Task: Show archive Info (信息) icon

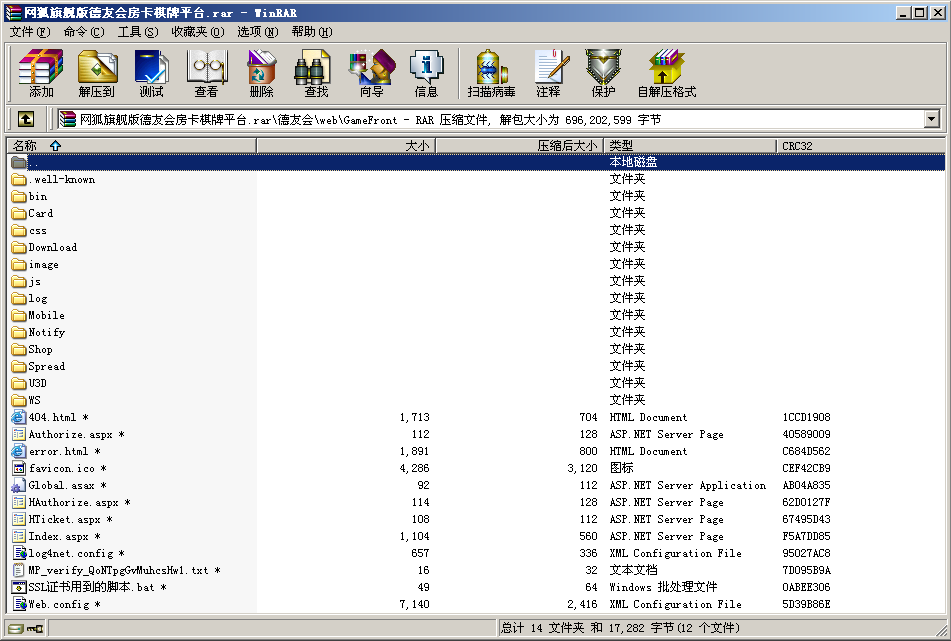Action: (426, 73)
